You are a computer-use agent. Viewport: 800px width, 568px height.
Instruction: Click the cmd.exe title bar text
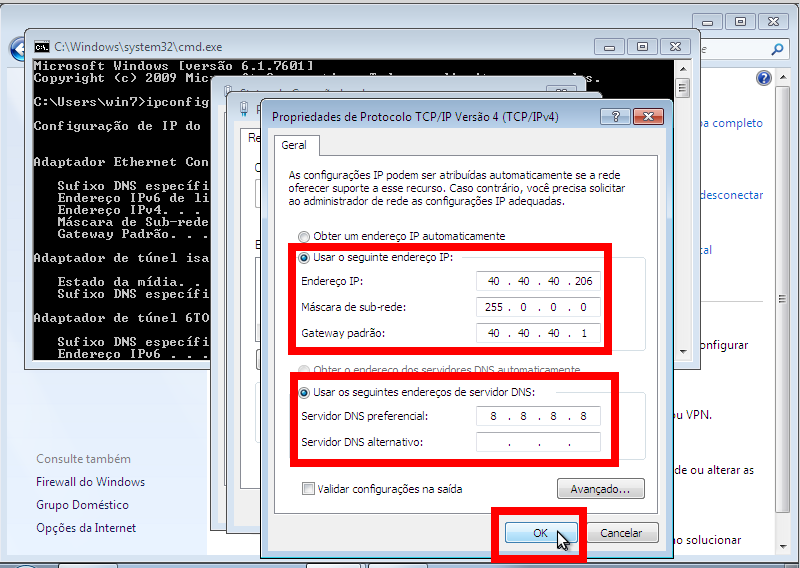tap(138, 47)
